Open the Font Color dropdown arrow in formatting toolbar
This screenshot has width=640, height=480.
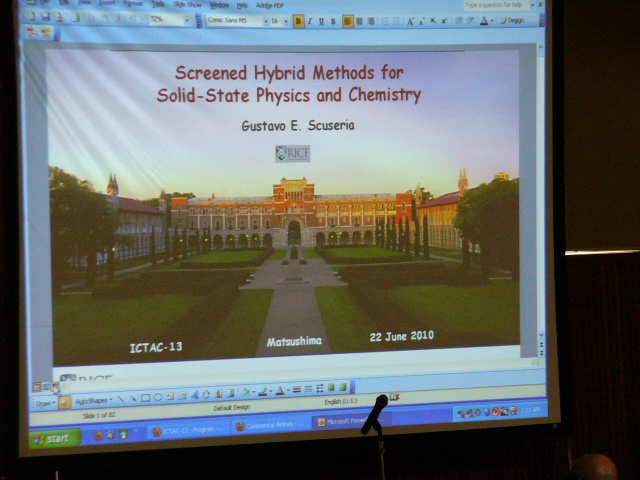click(492, 20)
